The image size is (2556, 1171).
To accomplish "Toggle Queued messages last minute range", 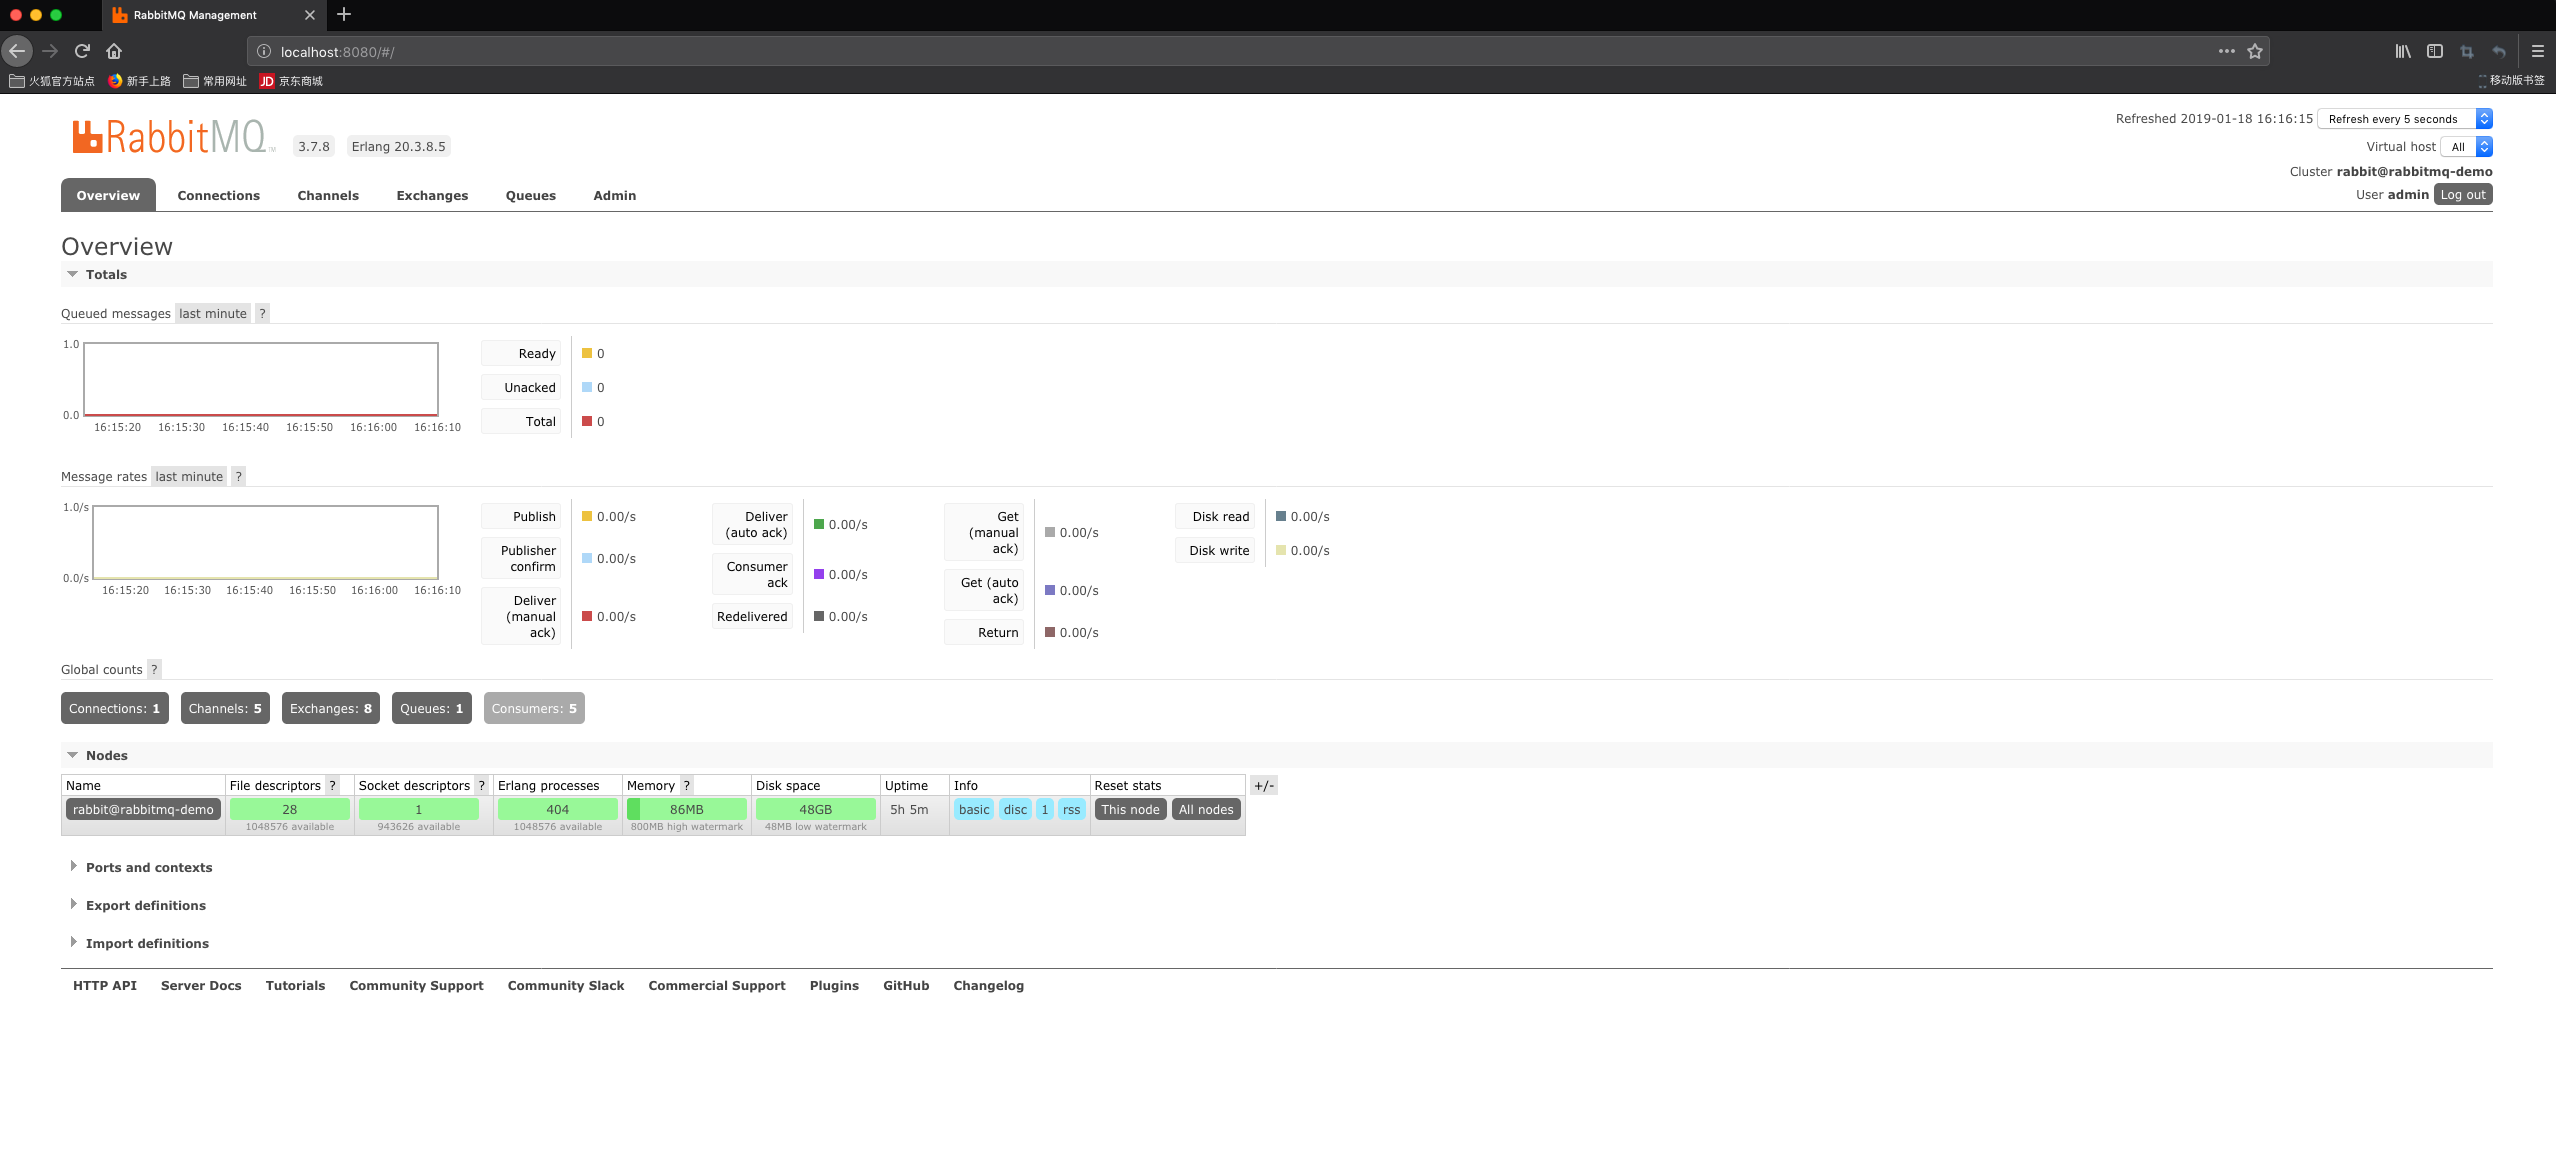I will pyautogui.click(x=212, y=313).
